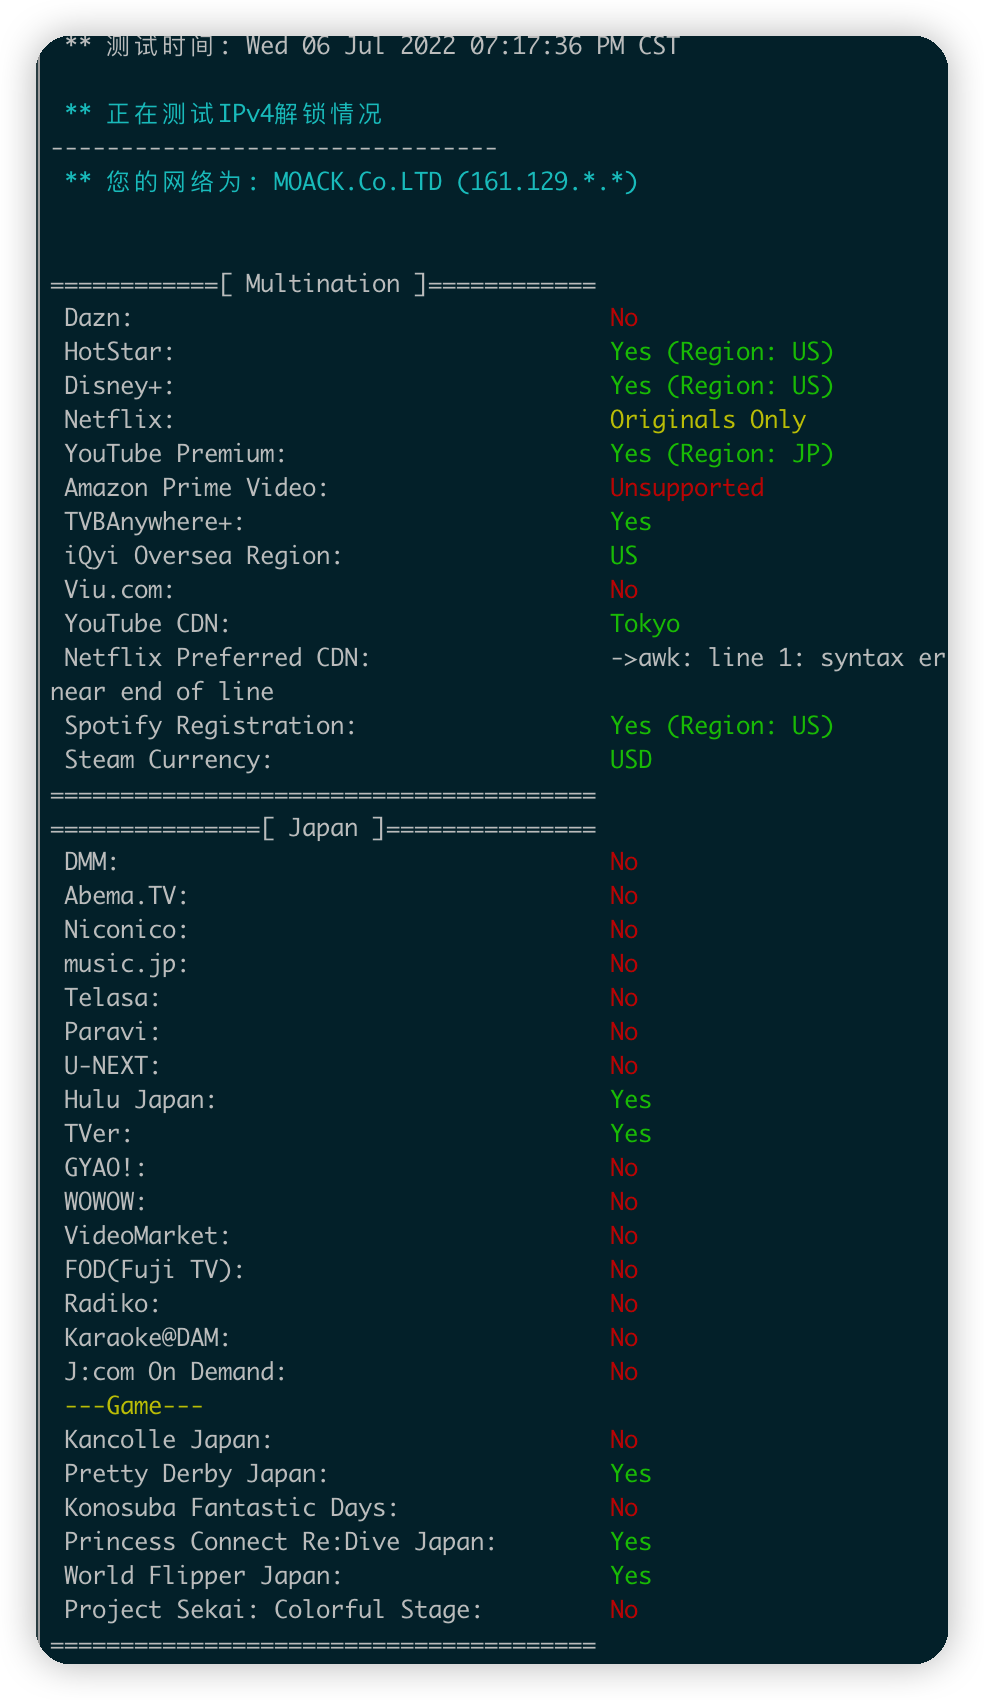Click the Japan section header
The width and height of the screenshot is (984, 1700).
(322, 828)
